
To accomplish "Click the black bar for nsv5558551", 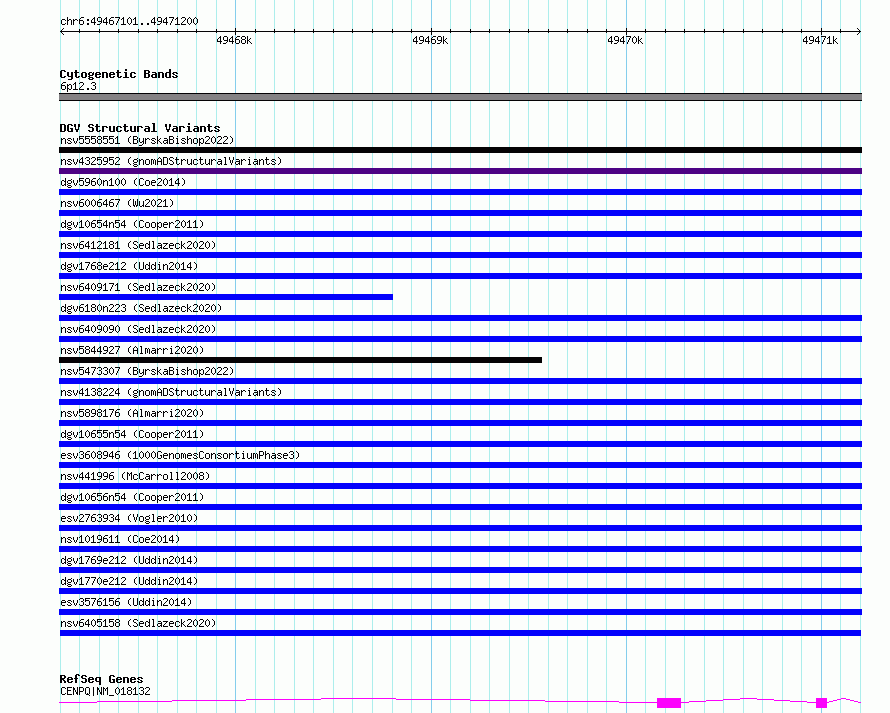I will click(460, 150).
